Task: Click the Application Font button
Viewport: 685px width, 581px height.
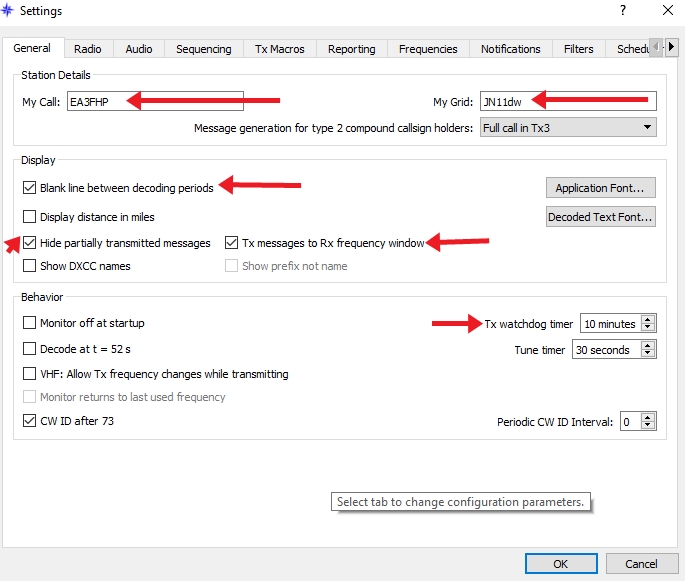Action: pos(600,188)
